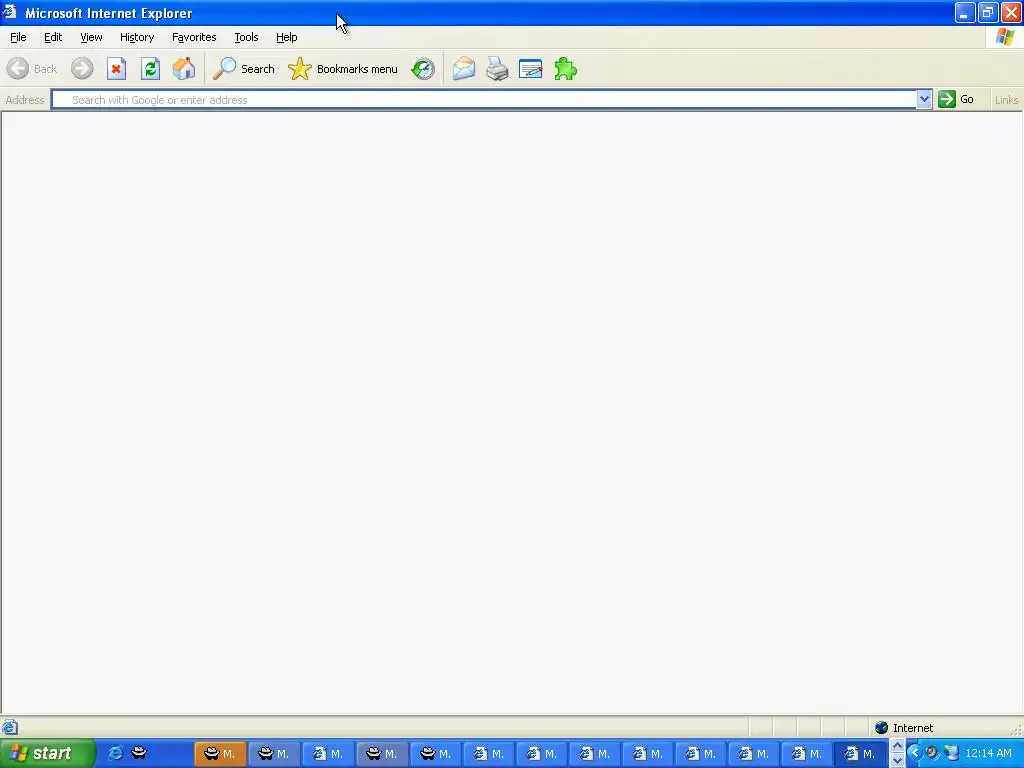Open add-ons via green puzzle piece icon
The image size is (1024, 768).
(565, 69)
